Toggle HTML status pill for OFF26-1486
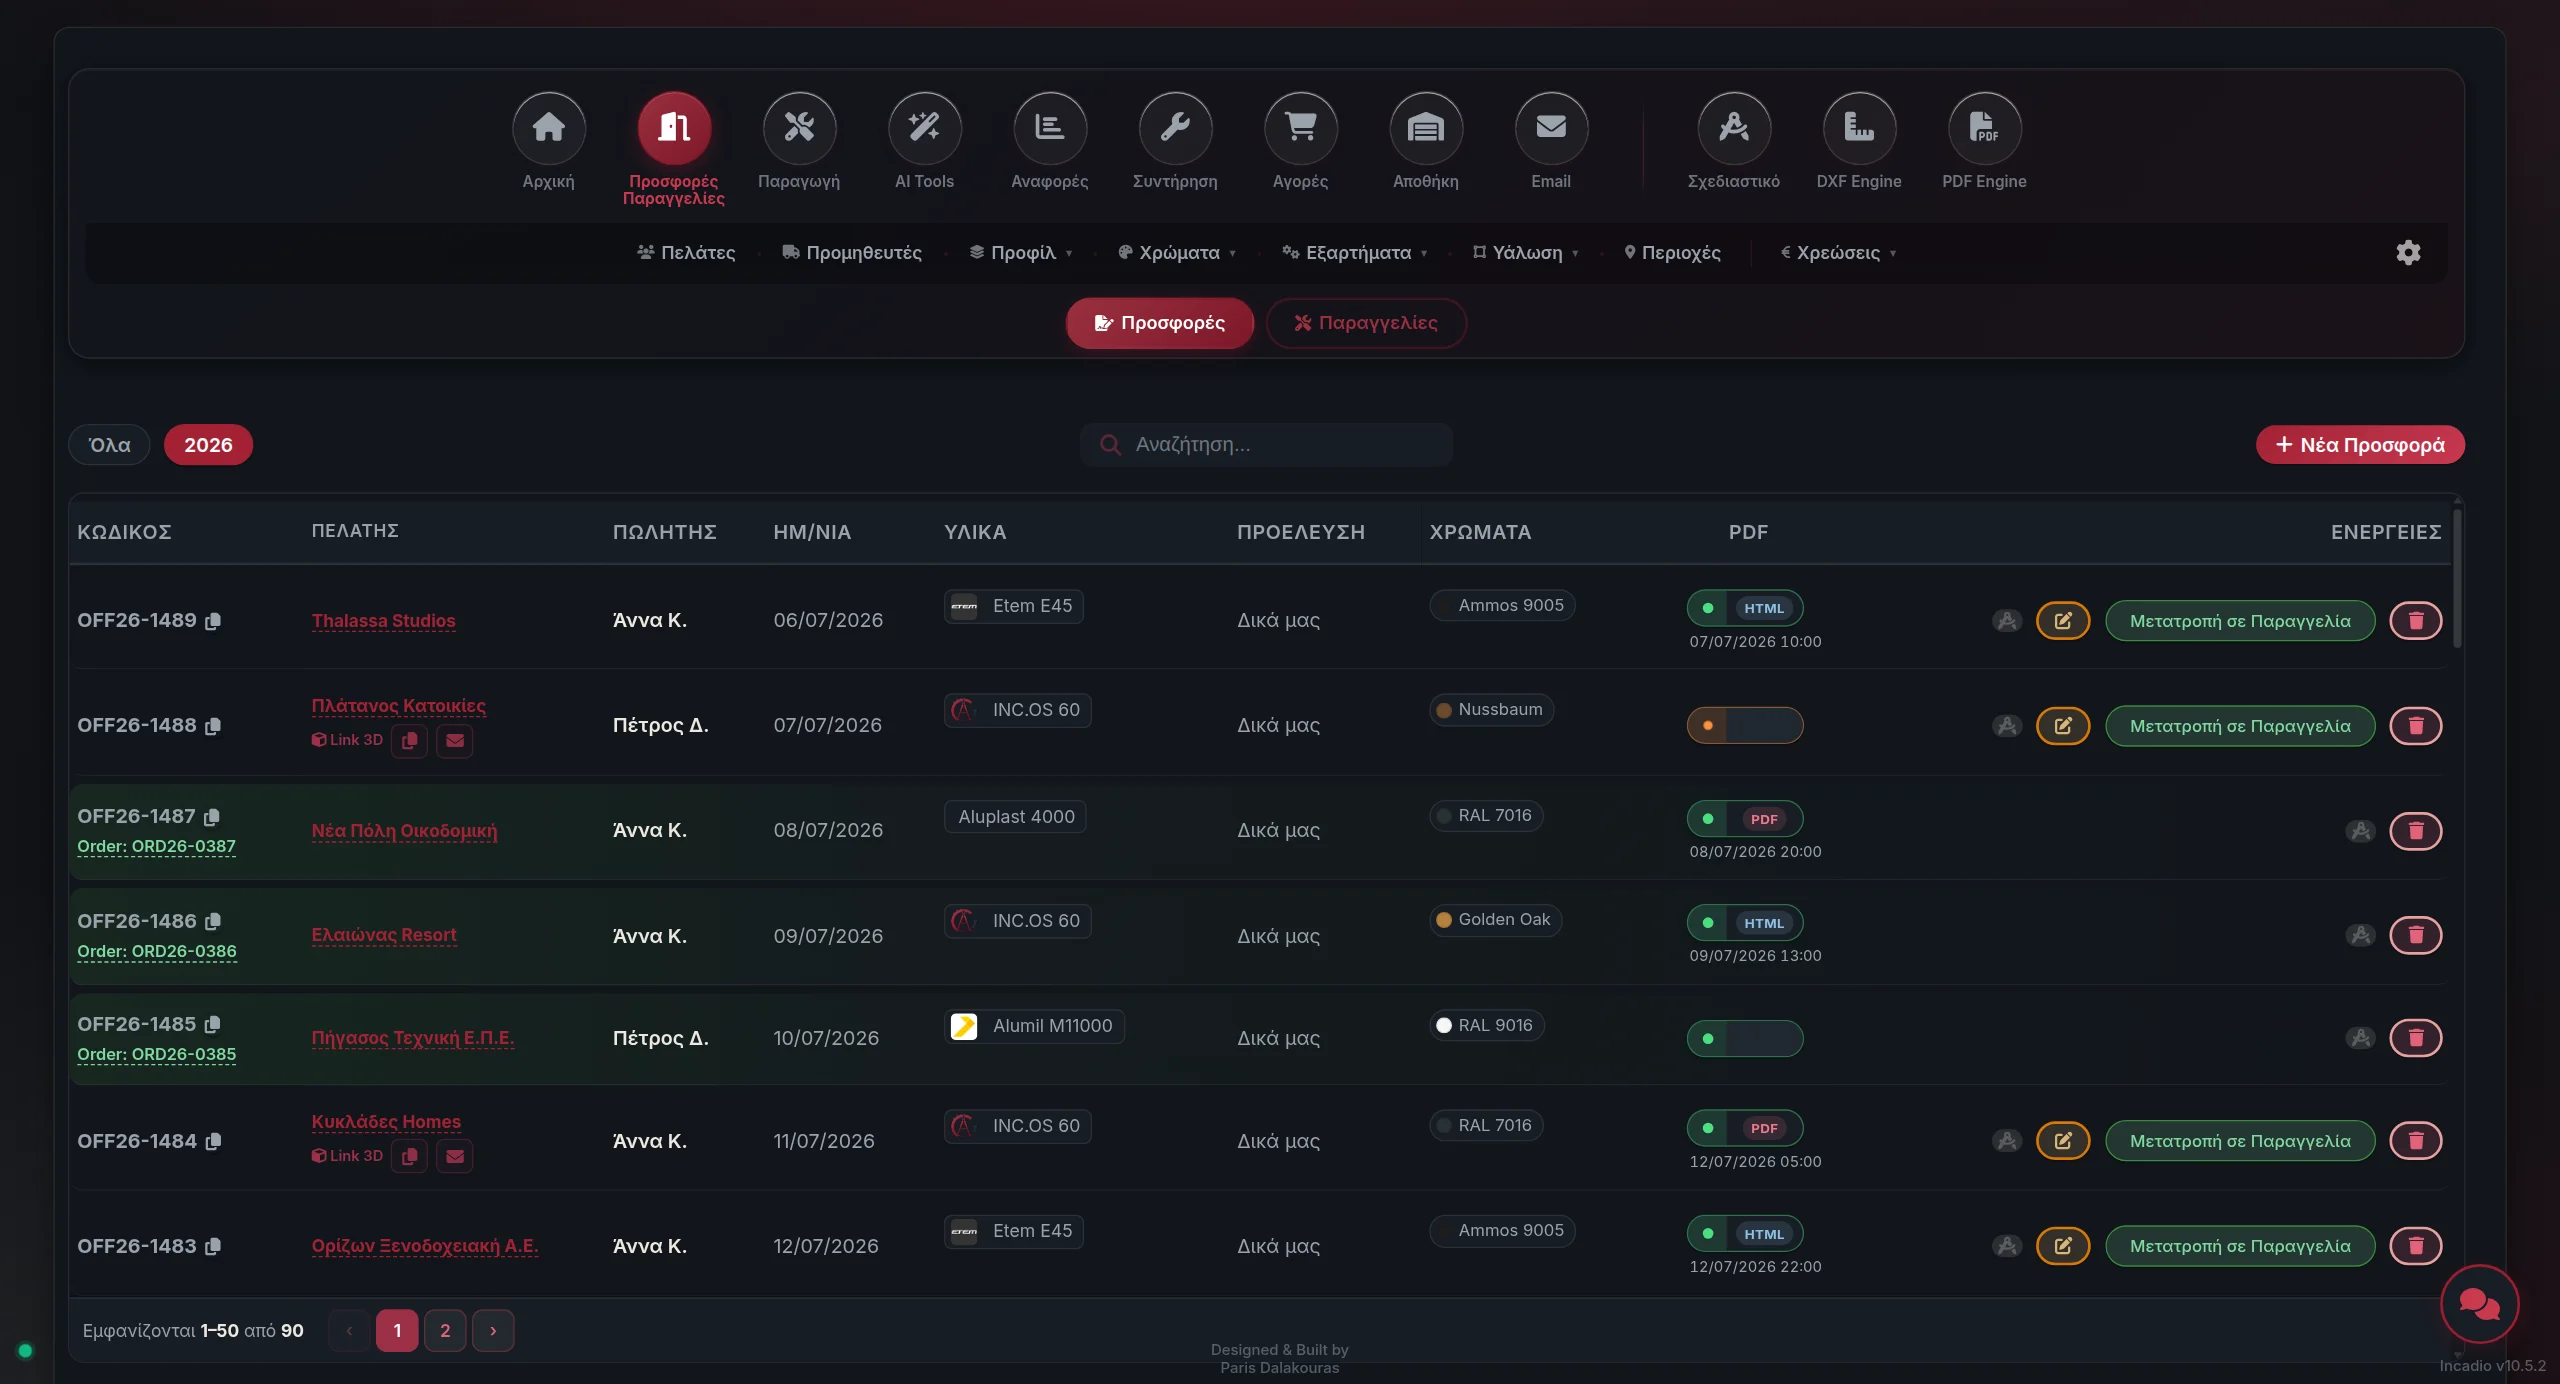Screen dimensions: 2560x1384 point(1745,923)
